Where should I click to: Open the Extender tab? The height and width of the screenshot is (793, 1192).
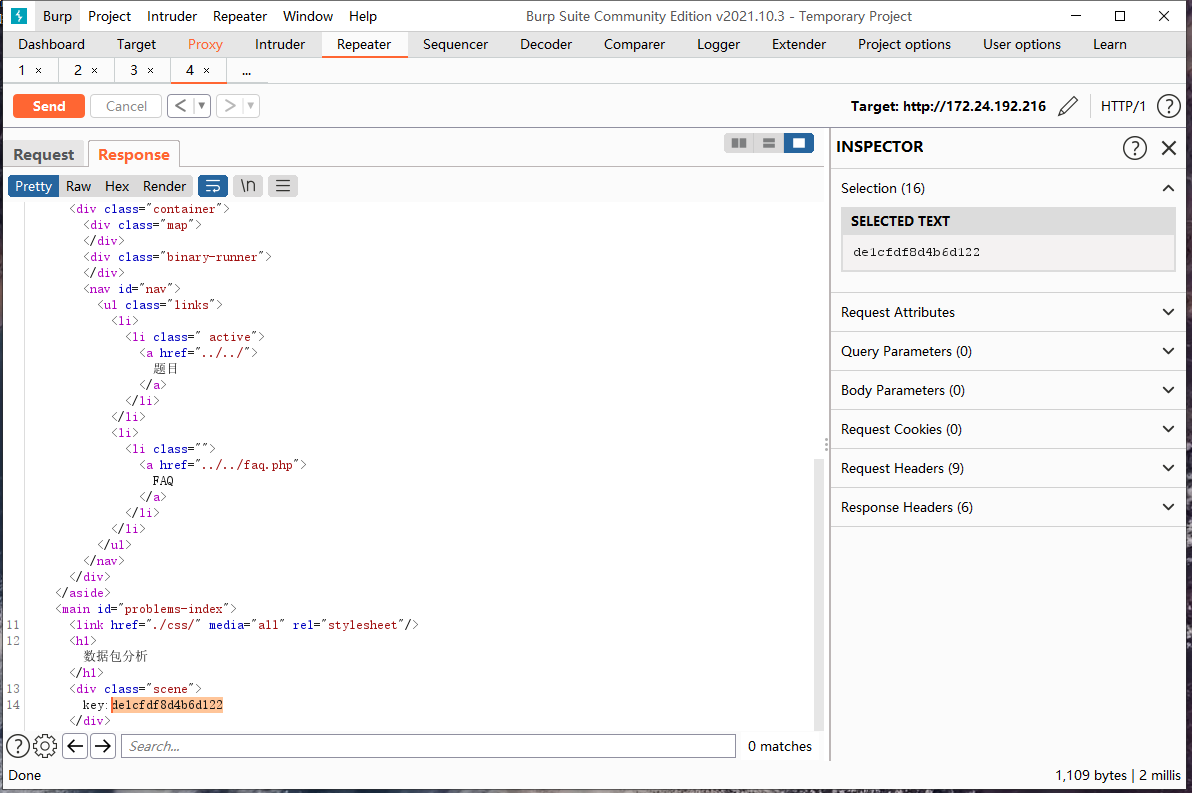798,44
